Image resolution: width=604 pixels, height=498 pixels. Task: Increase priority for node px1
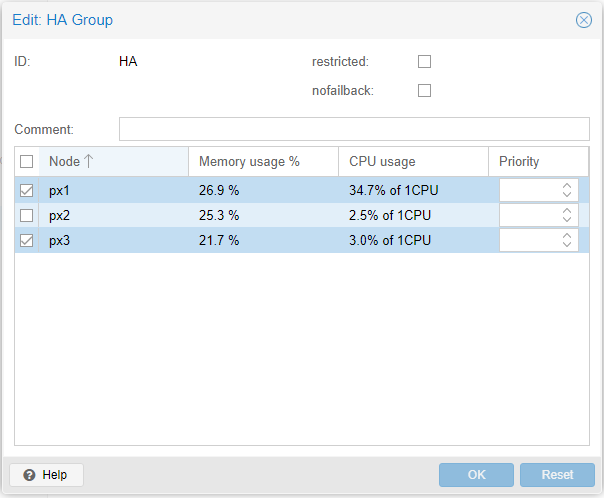(567, 185)
